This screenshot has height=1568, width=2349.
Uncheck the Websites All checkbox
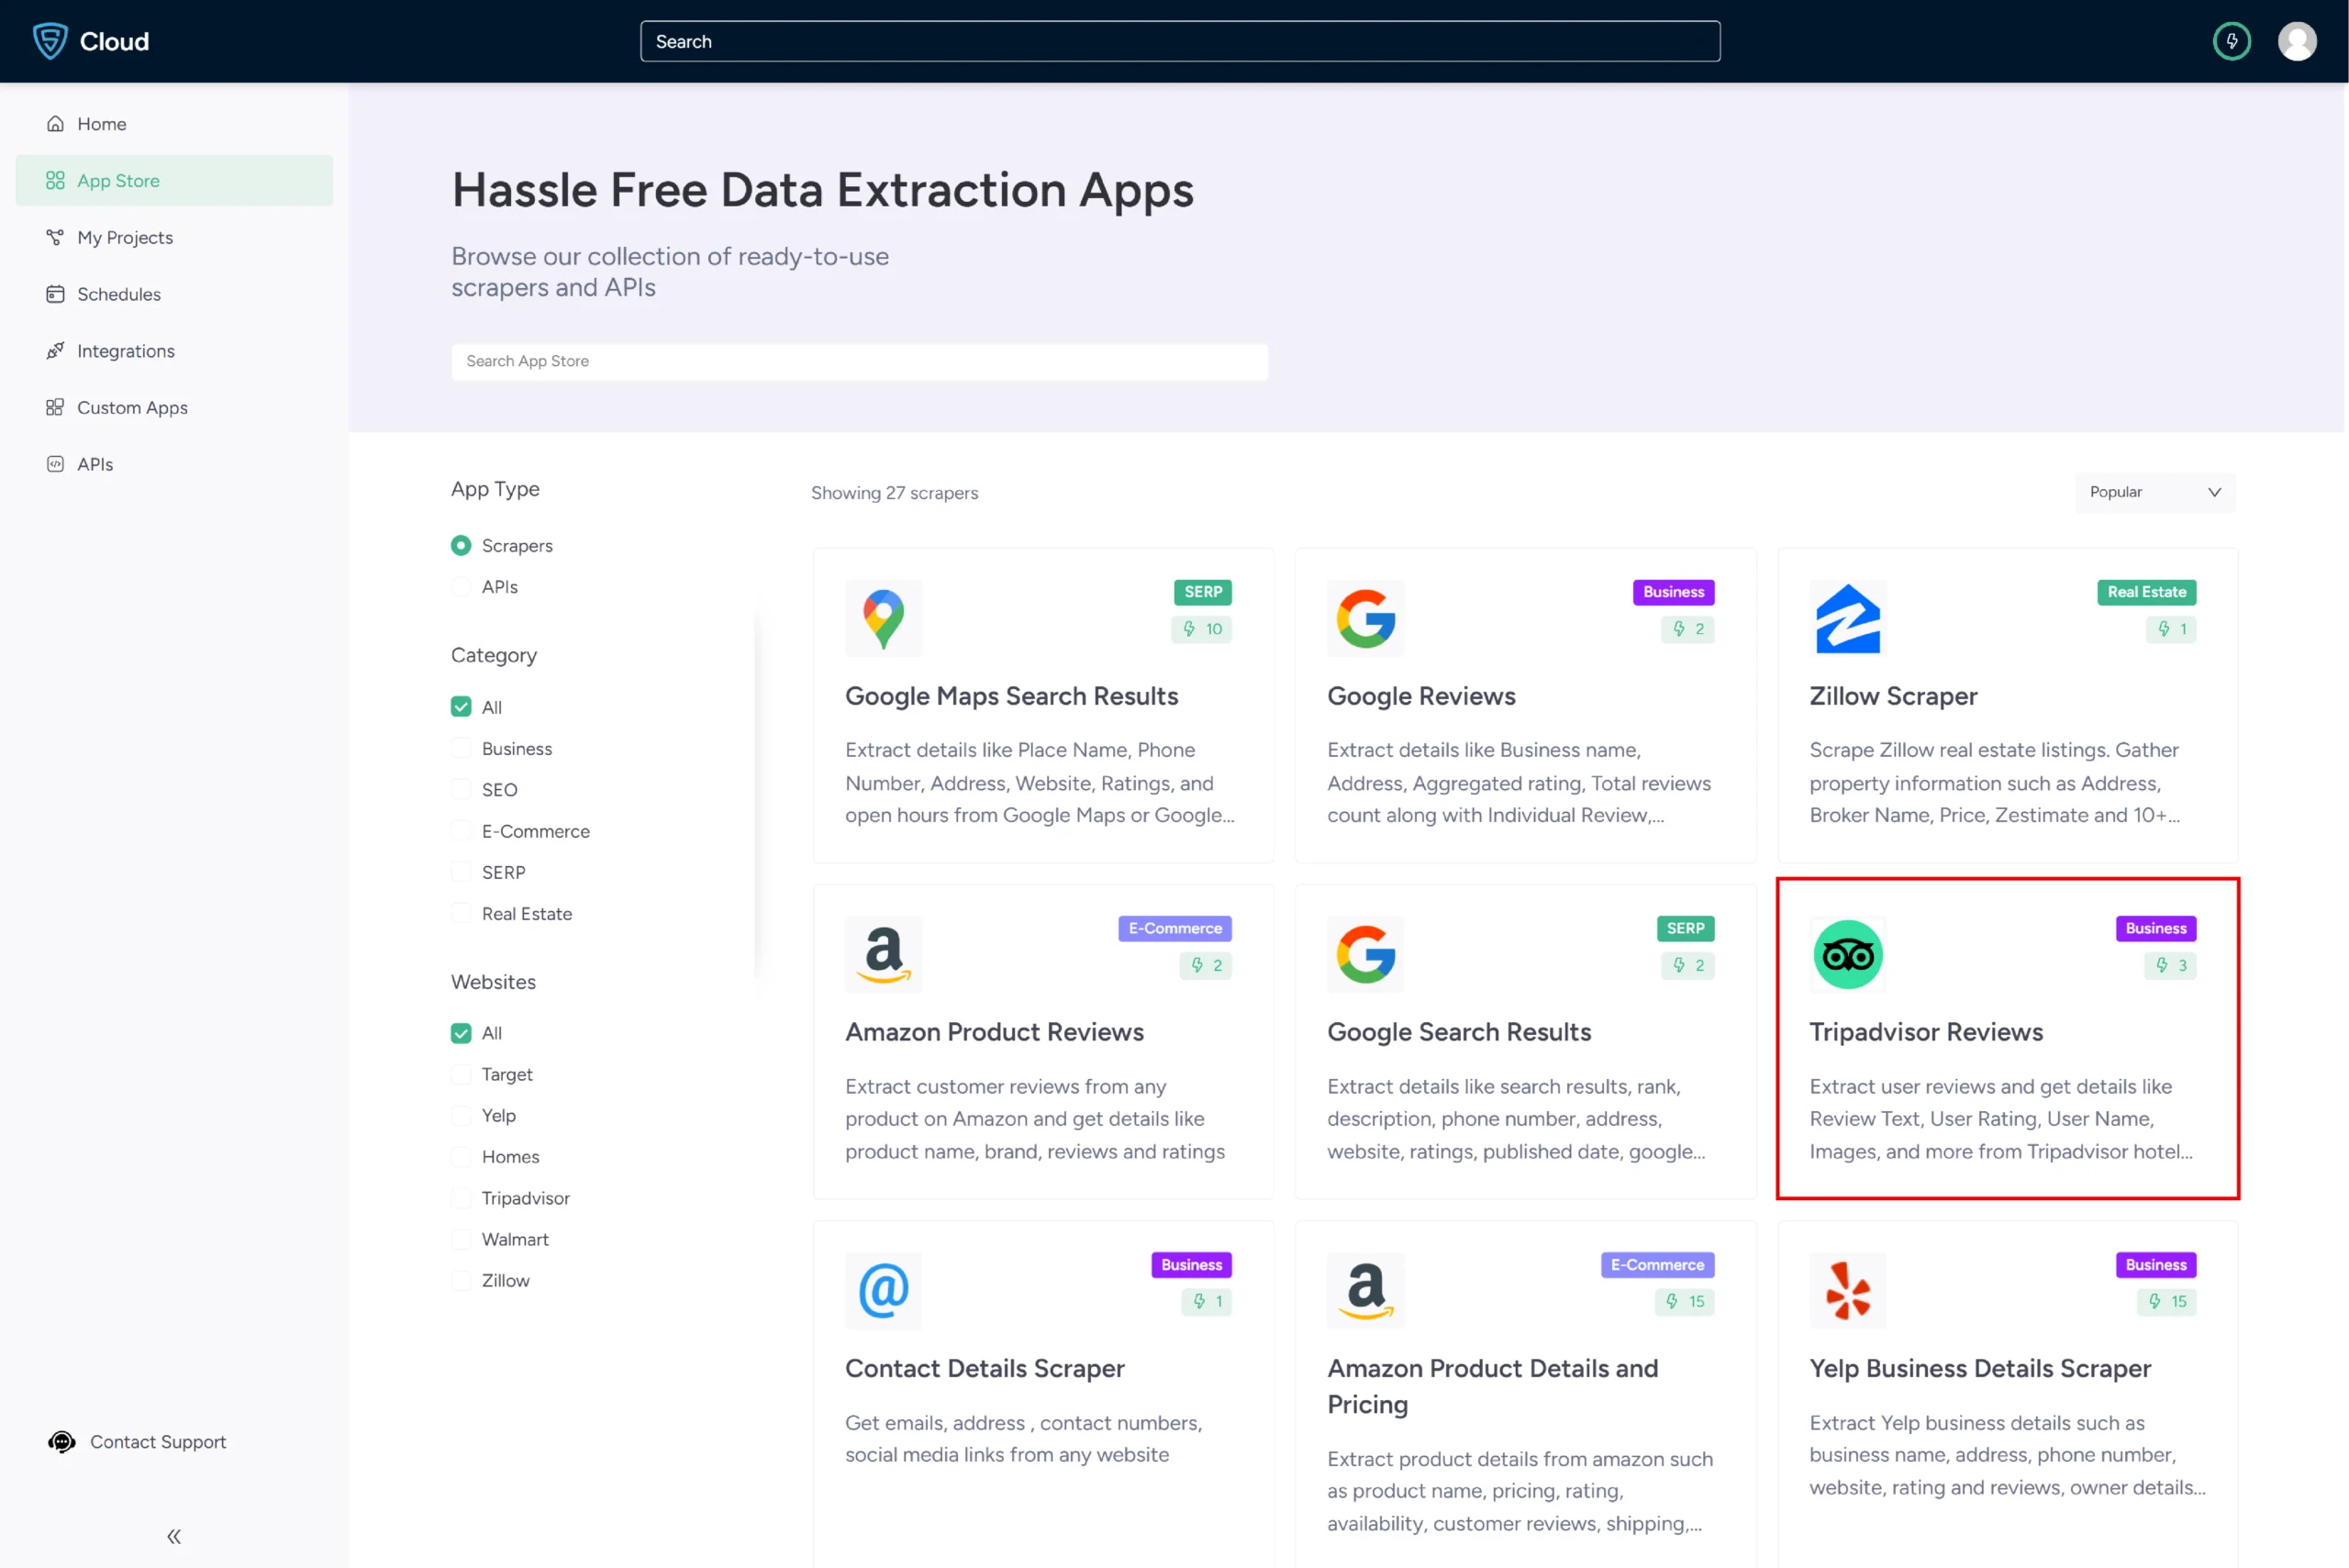(x=460, y=1033)
